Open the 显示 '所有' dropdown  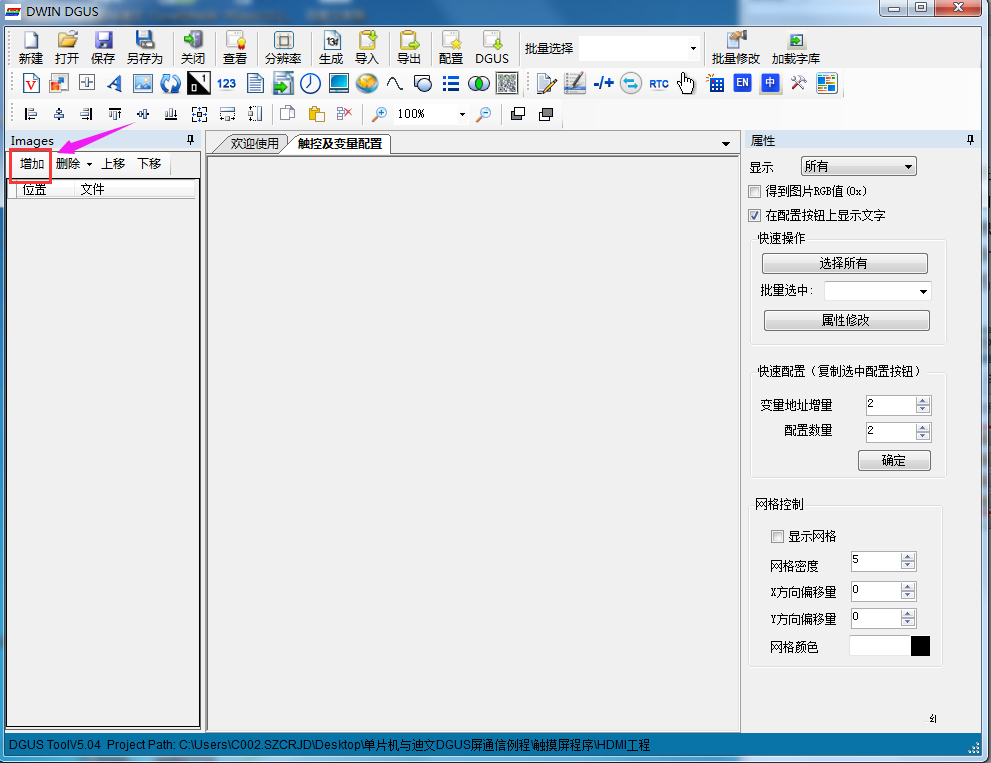click(858, 166)
